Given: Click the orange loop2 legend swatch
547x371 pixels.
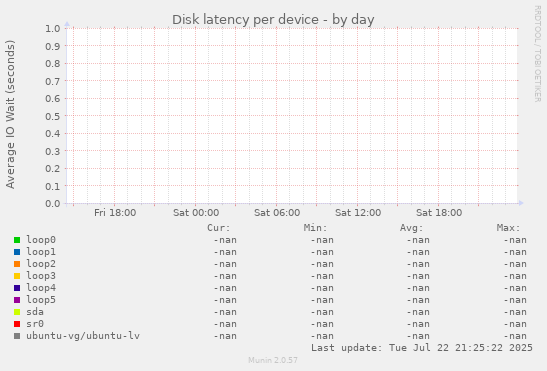Looking at the screenshot, I should (17, 264).
